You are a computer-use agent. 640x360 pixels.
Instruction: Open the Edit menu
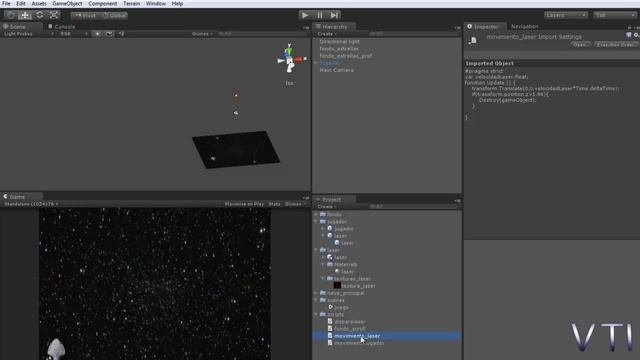(21, 4)
